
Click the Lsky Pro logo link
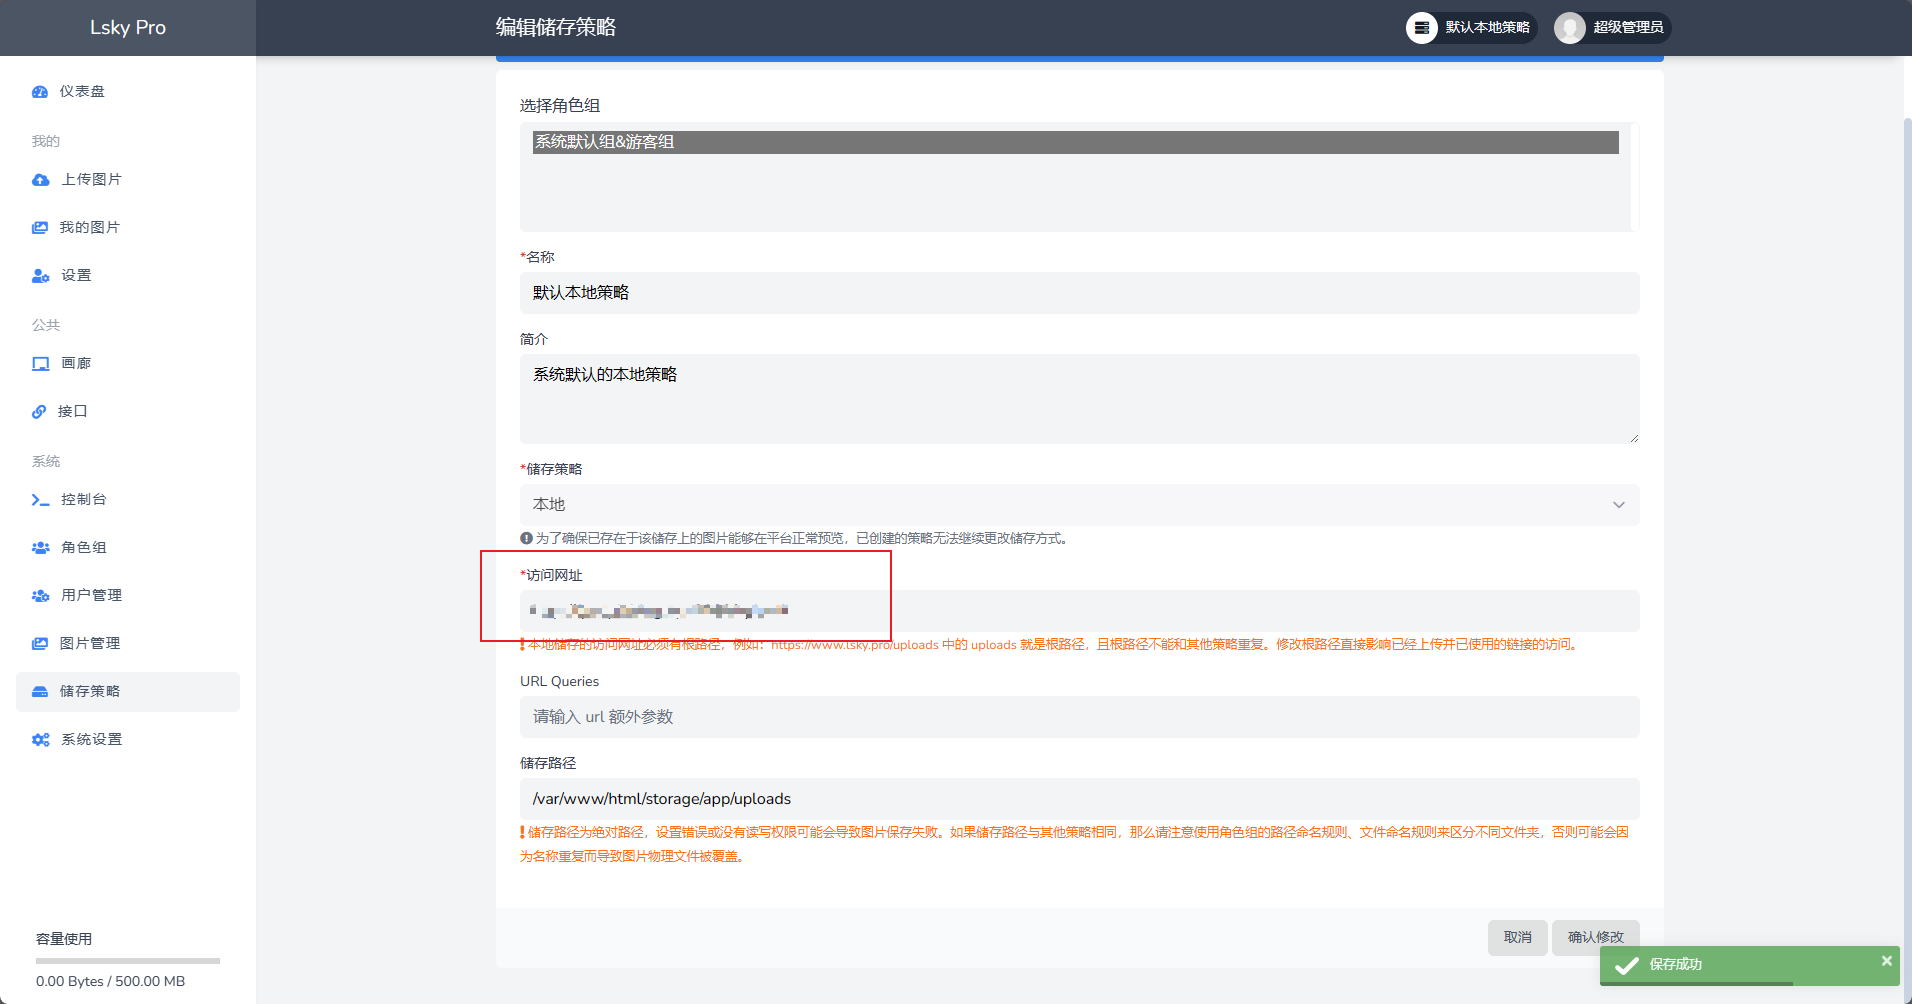[128, 28]
